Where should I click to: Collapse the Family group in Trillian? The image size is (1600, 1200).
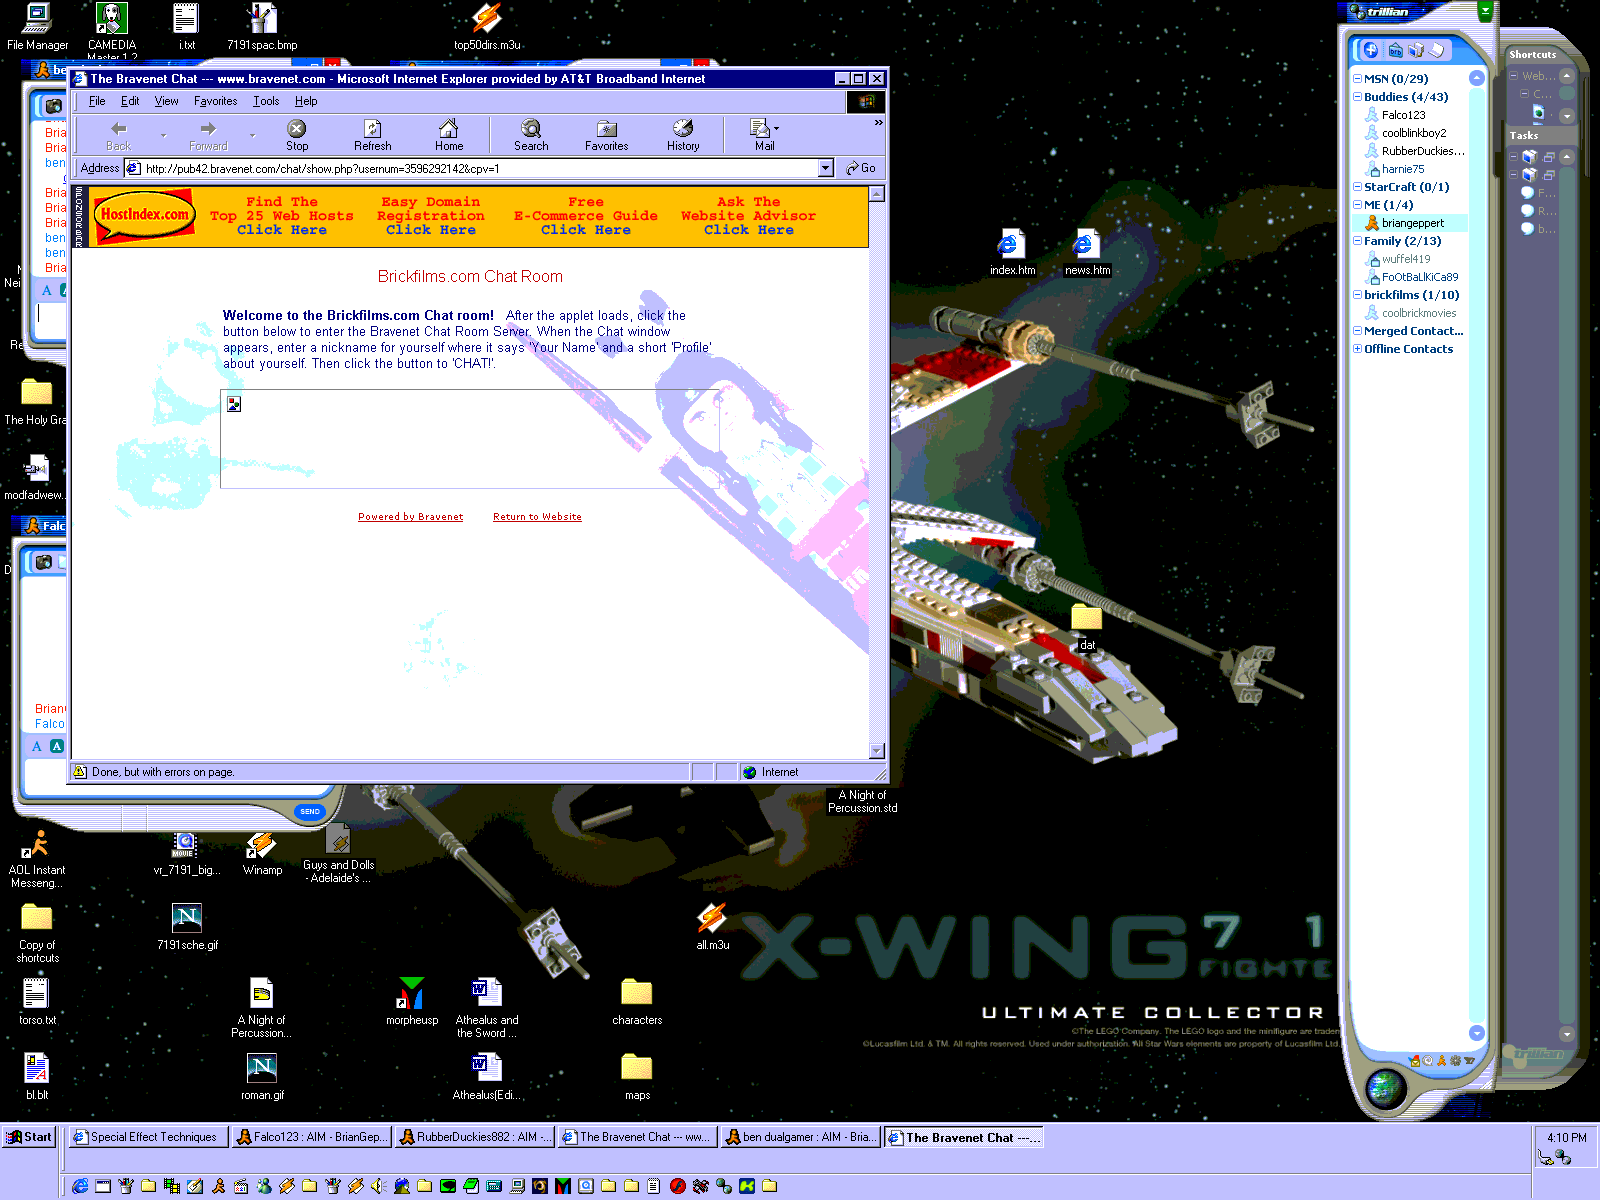tap(1357, 241)
